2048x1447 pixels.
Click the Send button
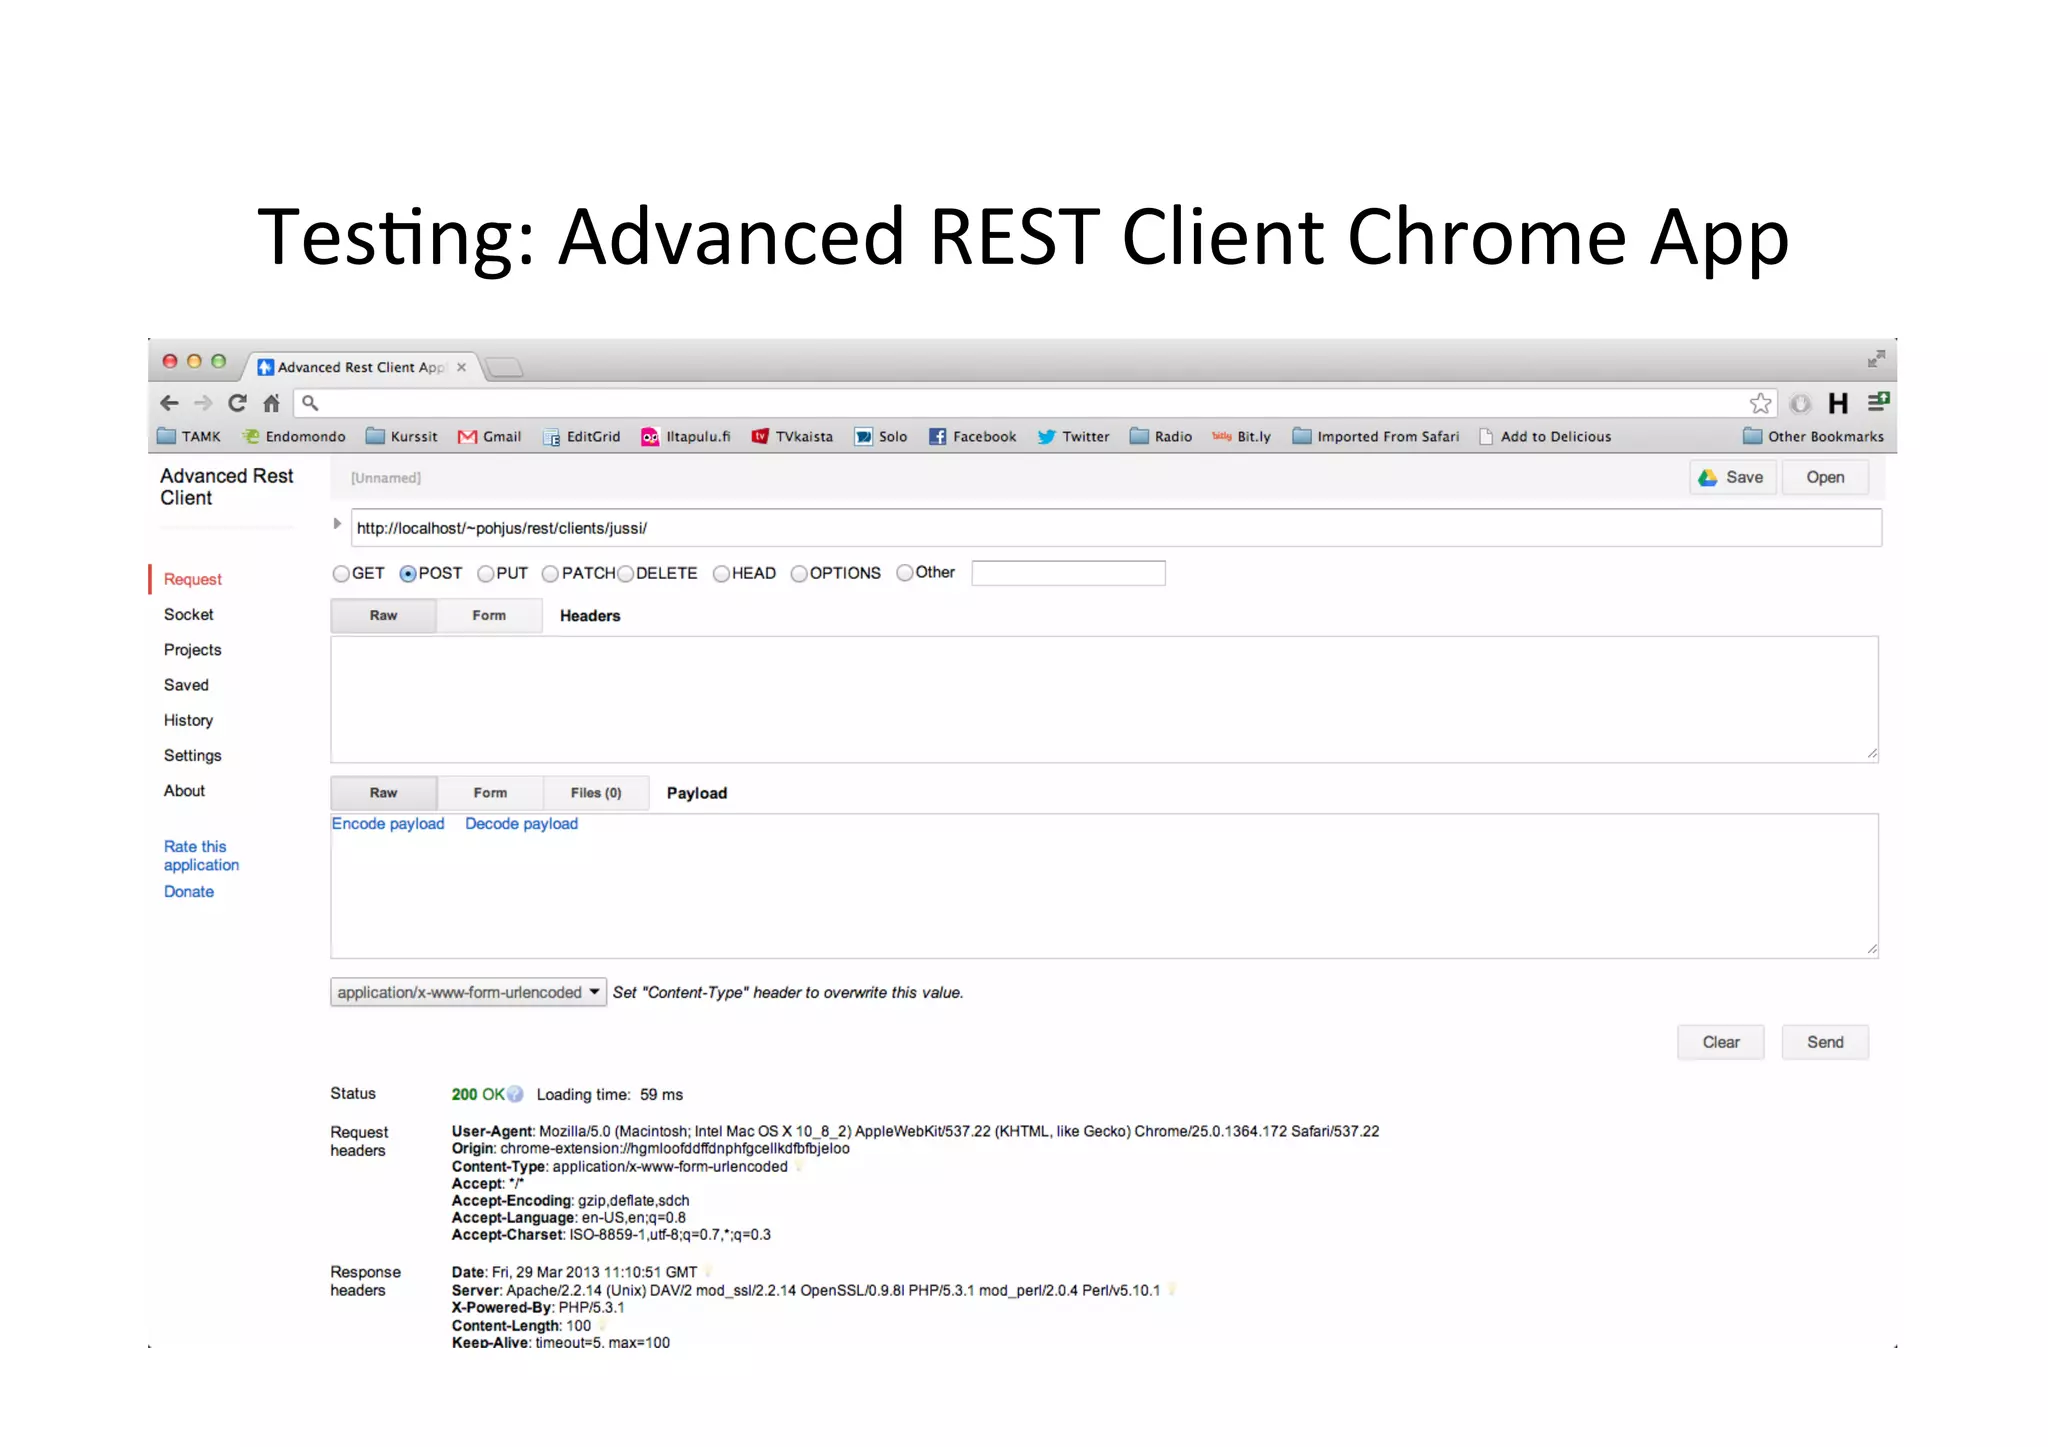[x=1825, y=1042]
